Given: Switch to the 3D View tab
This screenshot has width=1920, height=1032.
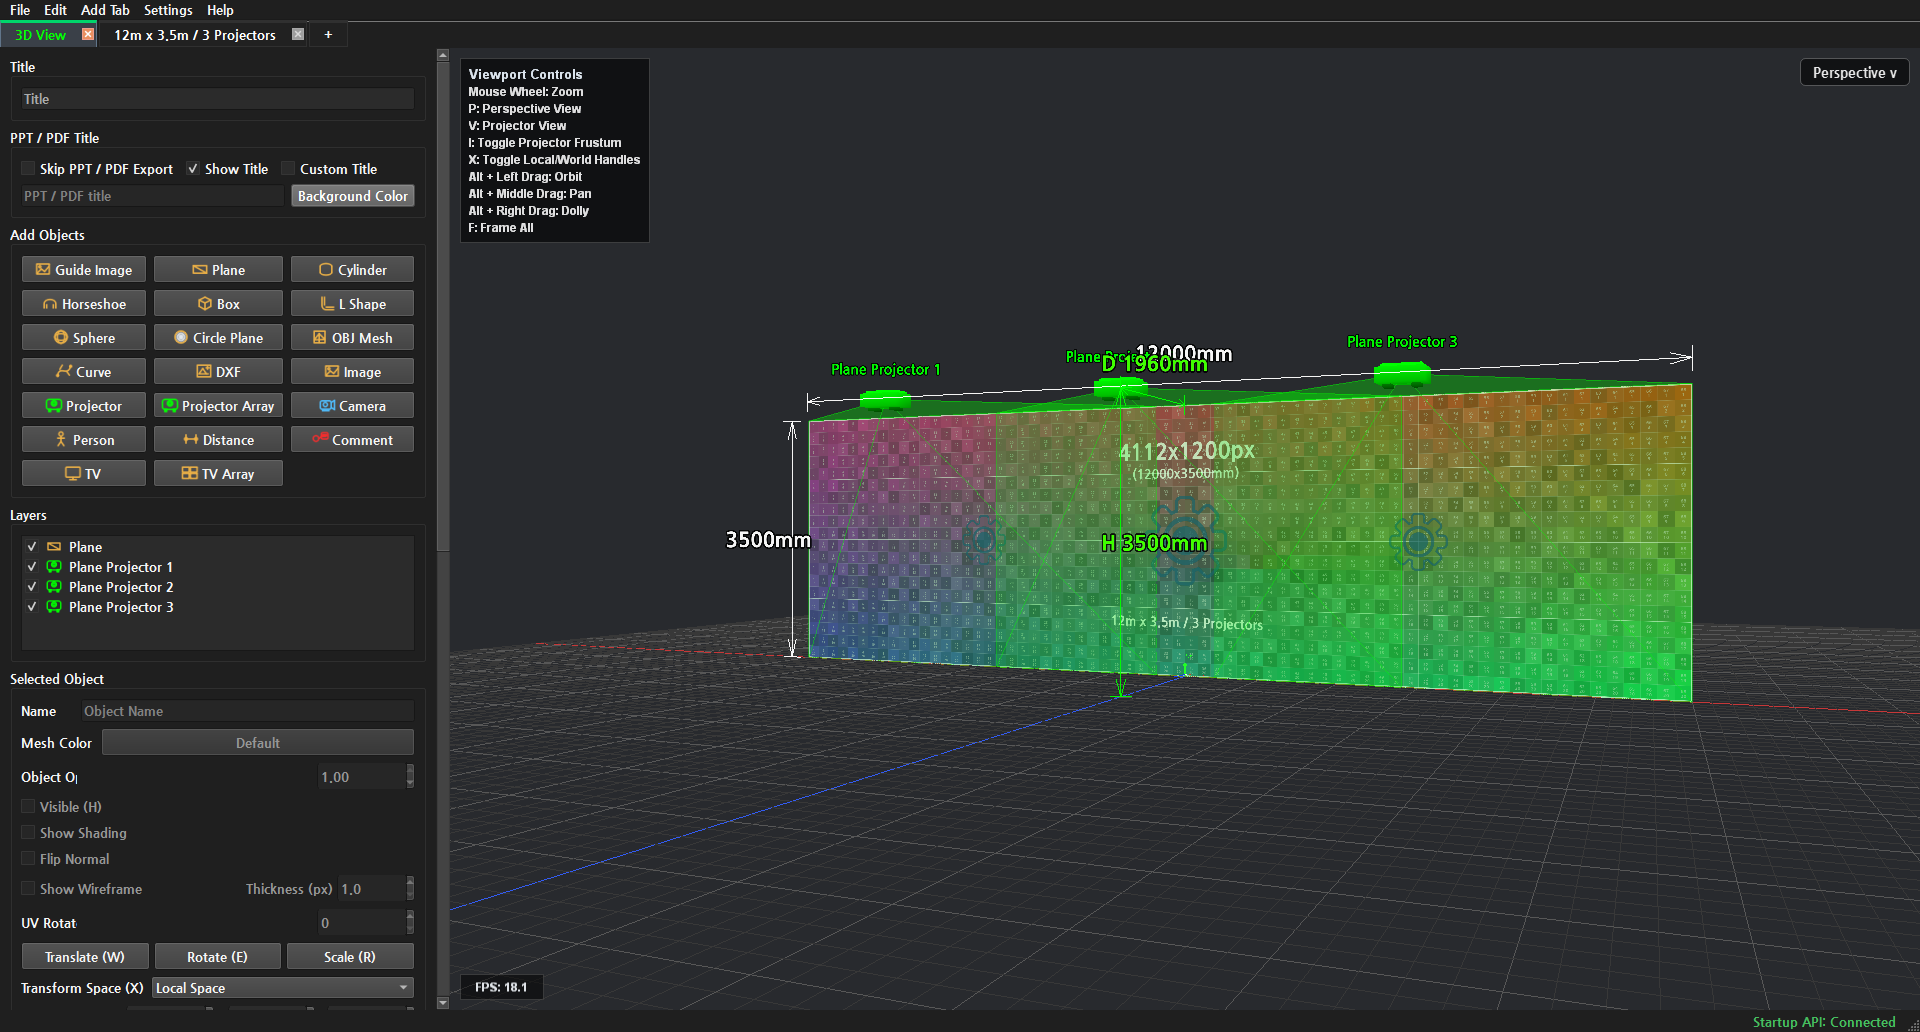Looking at the screenshot, I should [40, 35].
